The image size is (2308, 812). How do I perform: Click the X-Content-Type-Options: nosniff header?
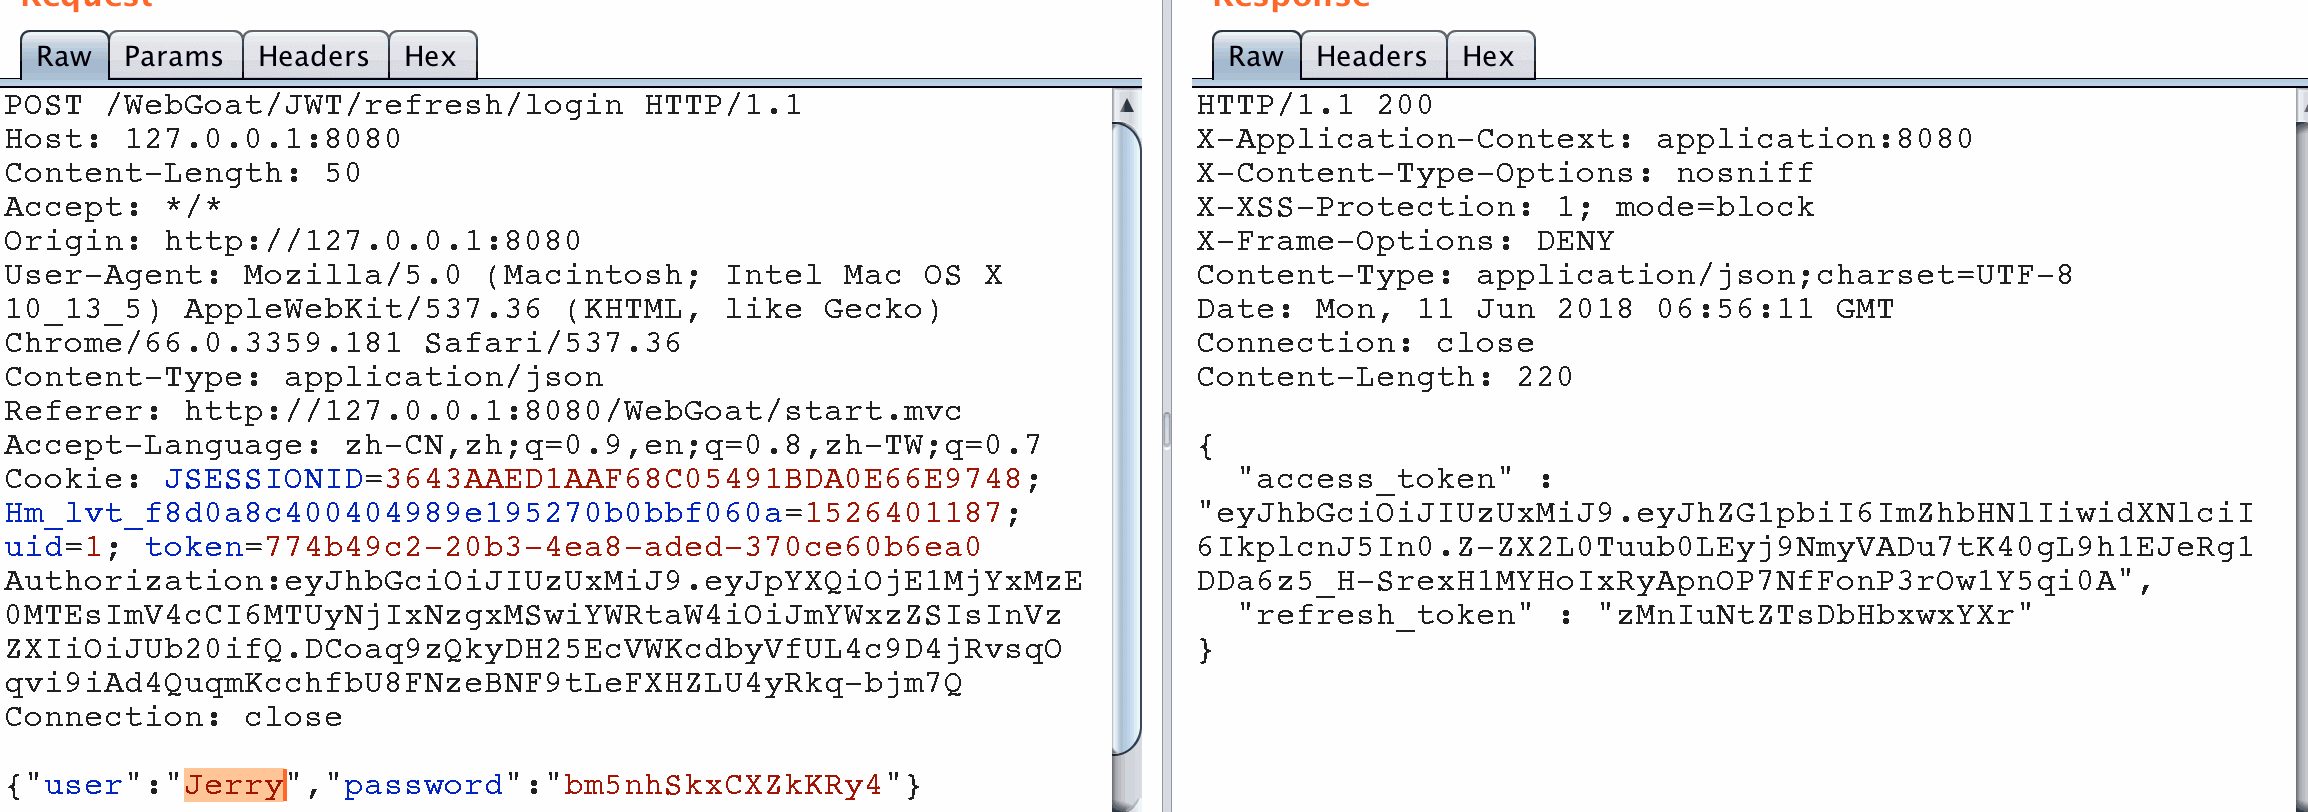click(1505, 173)
